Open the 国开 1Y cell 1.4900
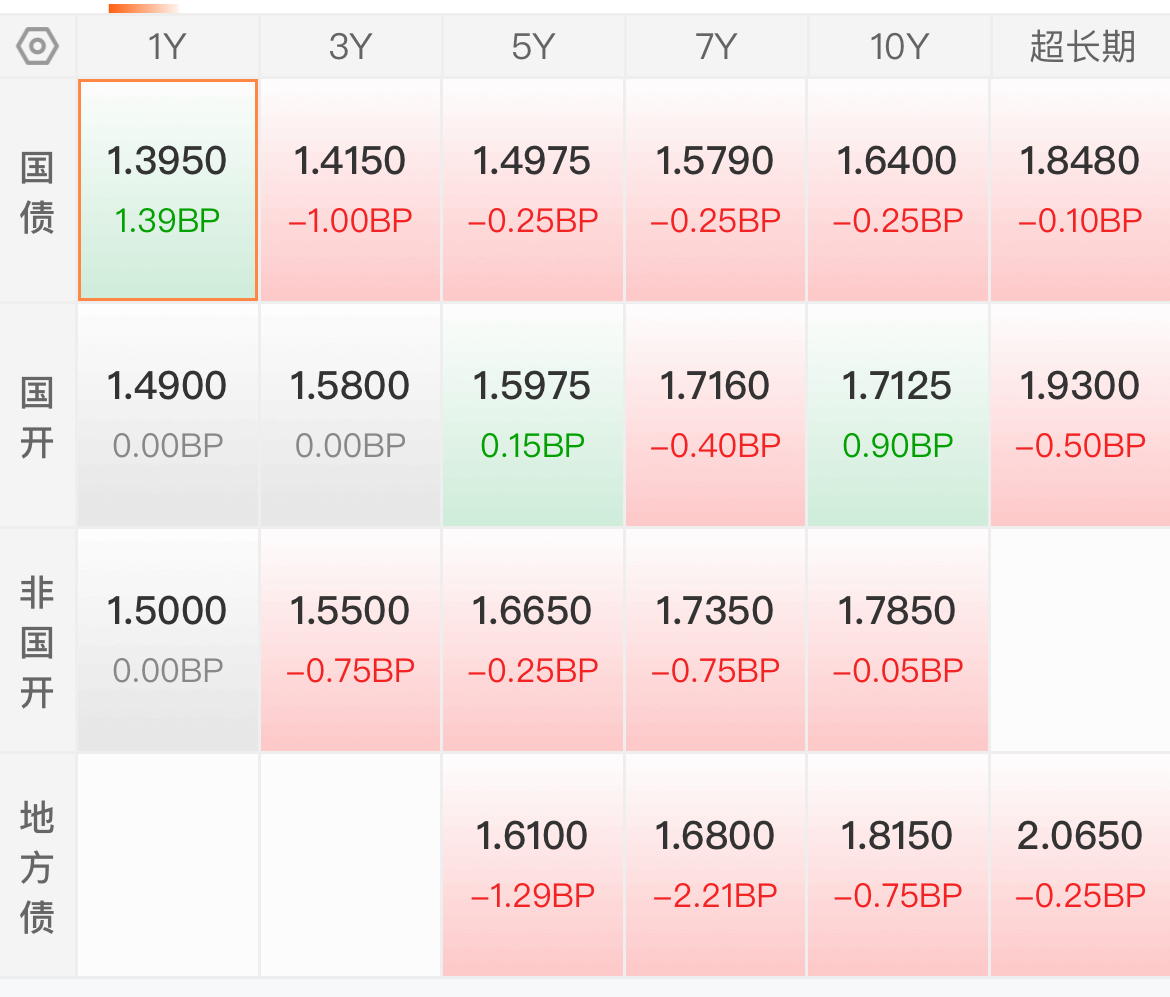Viewport: 1170px width, 997px height. point(168,415)
